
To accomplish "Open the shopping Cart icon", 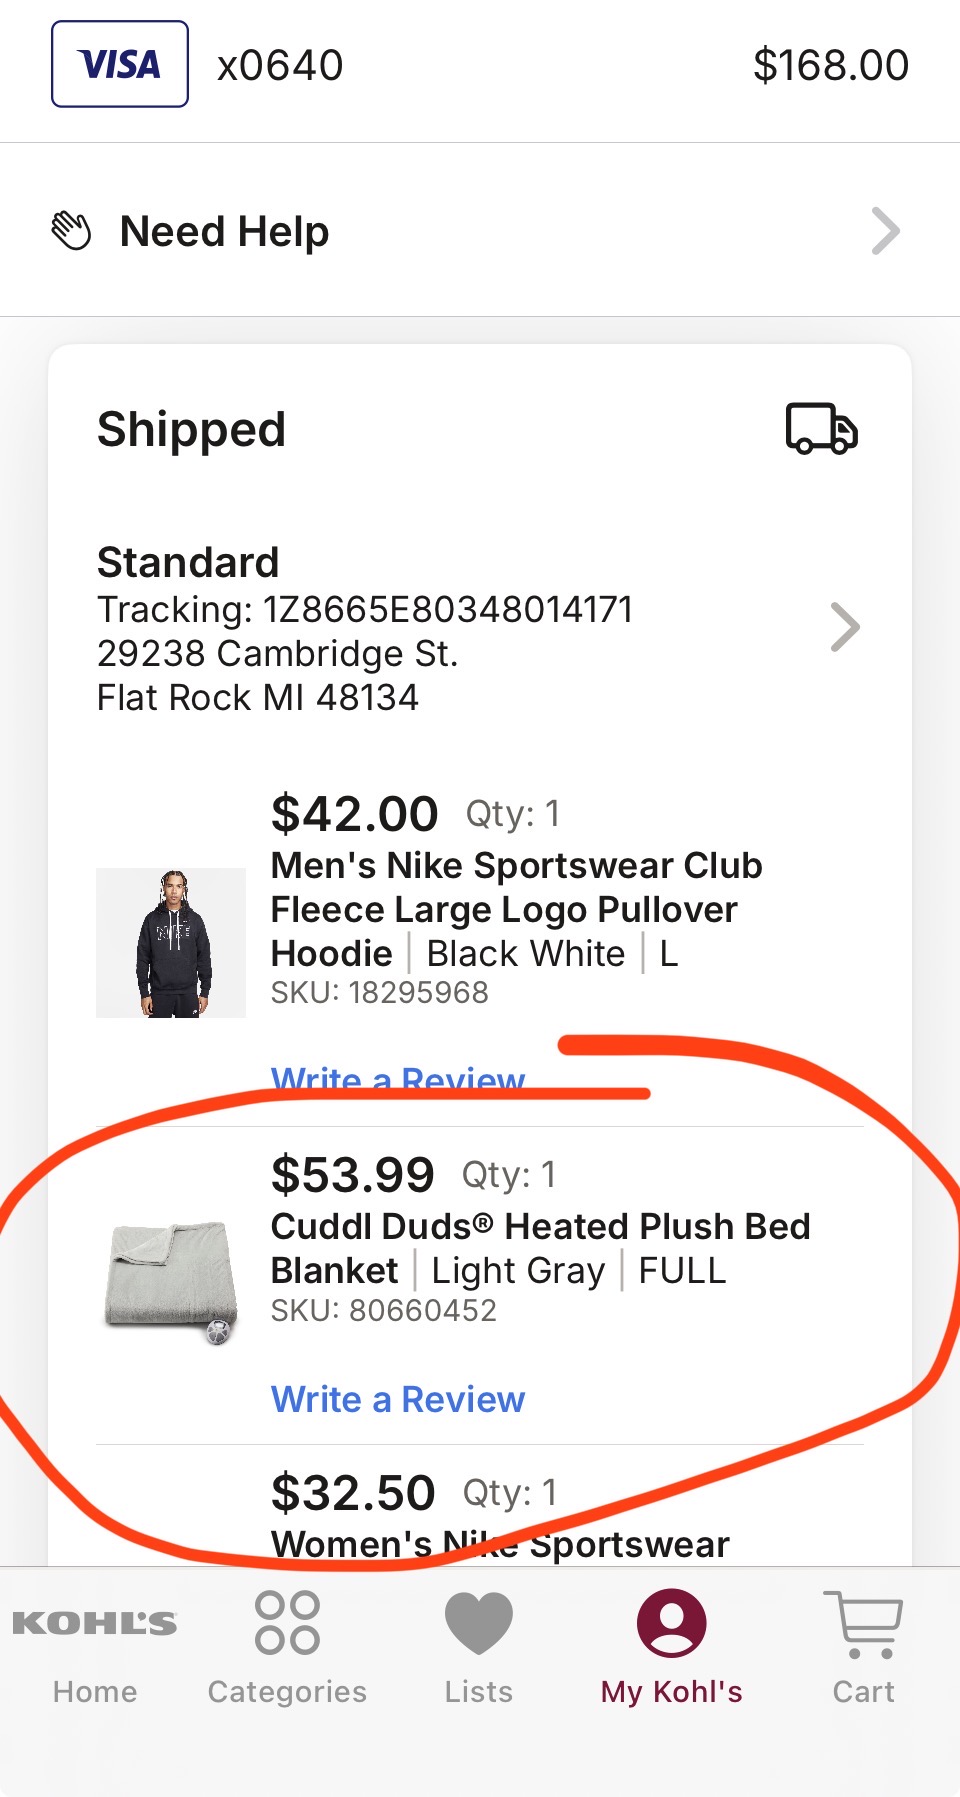I will pos(864,1624).
